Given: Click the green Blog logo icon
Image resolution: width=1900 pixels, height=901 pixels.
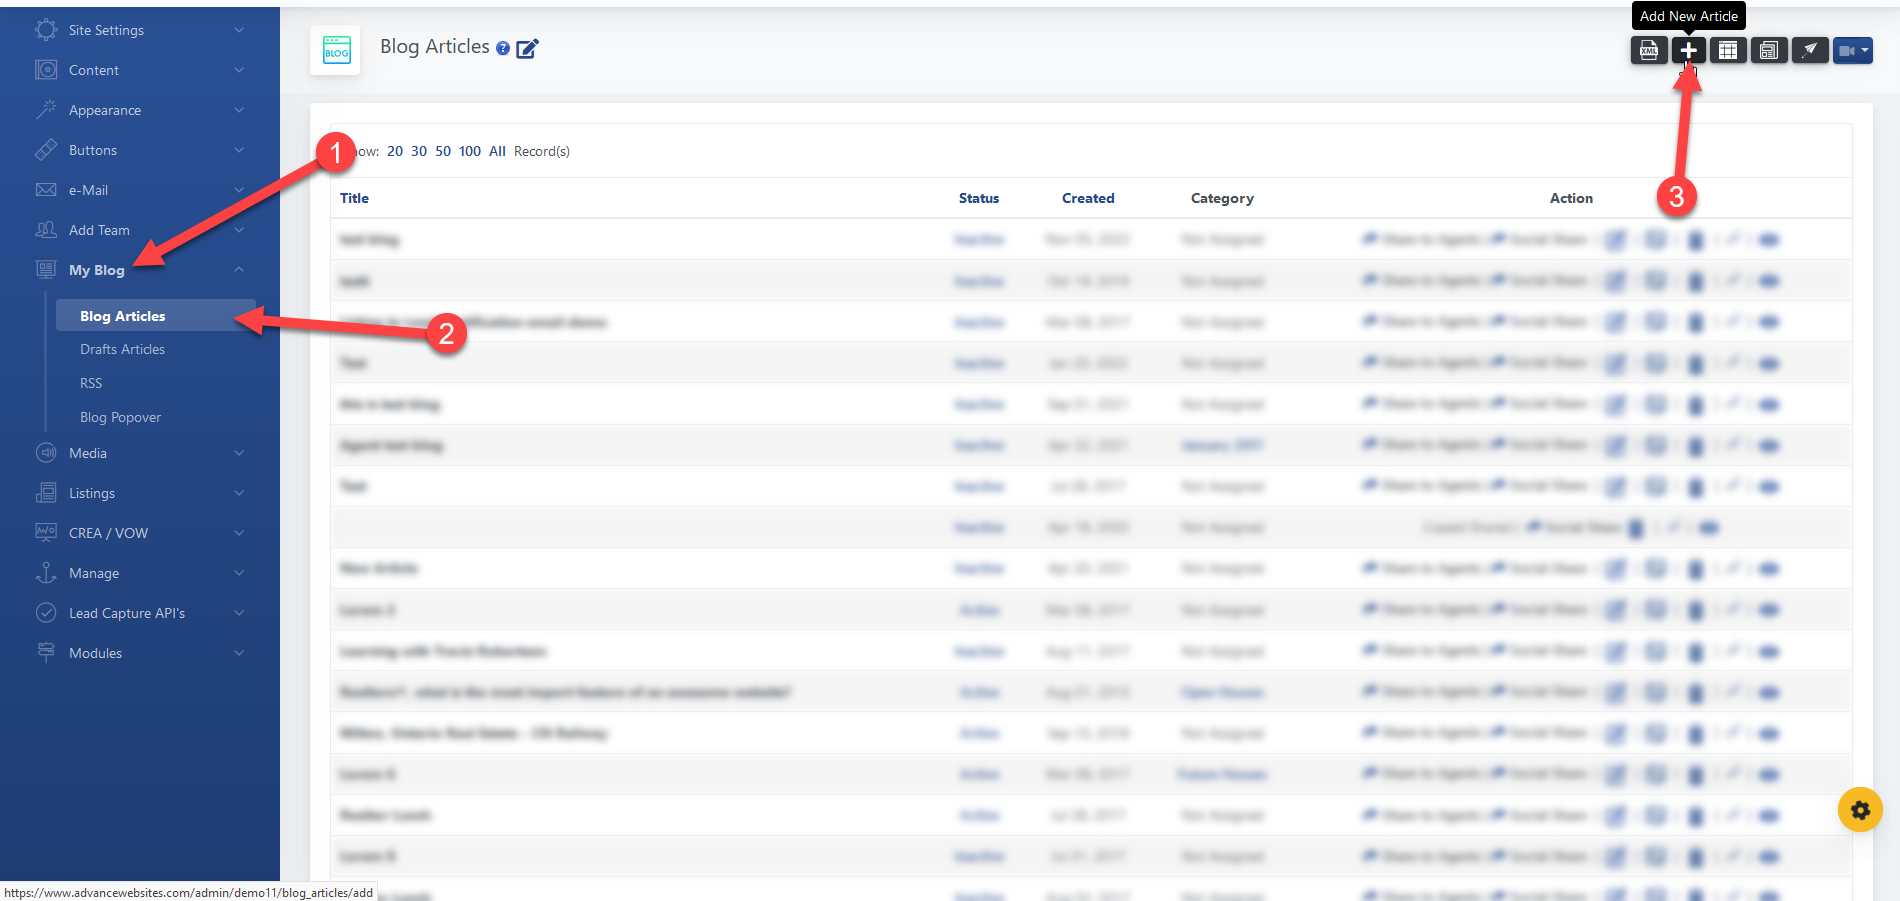Looking at the screenshot, I should tap(336, 50).
